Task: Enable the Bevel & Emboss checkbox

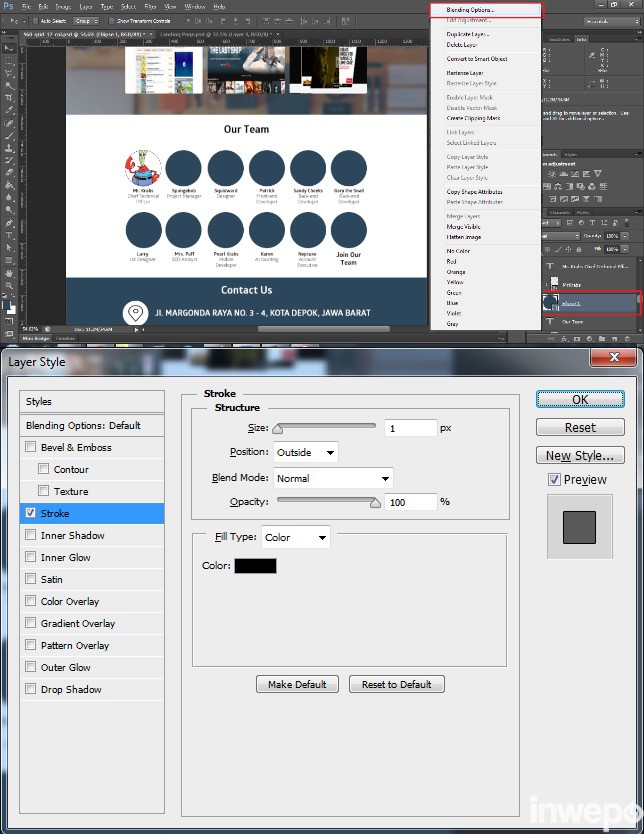Action: pyautogui.click(x=30, y=447)
